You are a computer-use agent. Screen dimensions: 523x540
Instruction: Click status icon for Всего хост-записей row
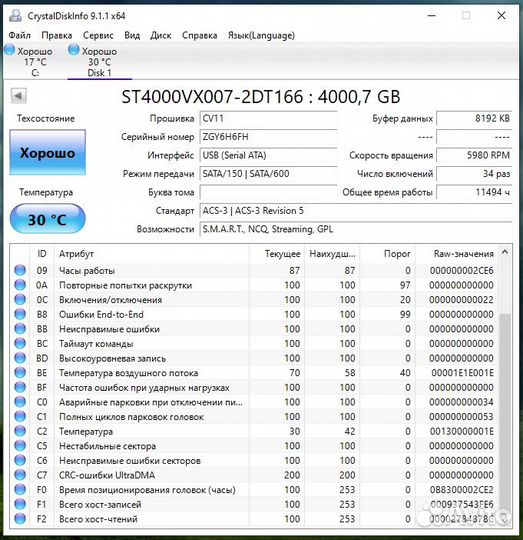point(20,504)
